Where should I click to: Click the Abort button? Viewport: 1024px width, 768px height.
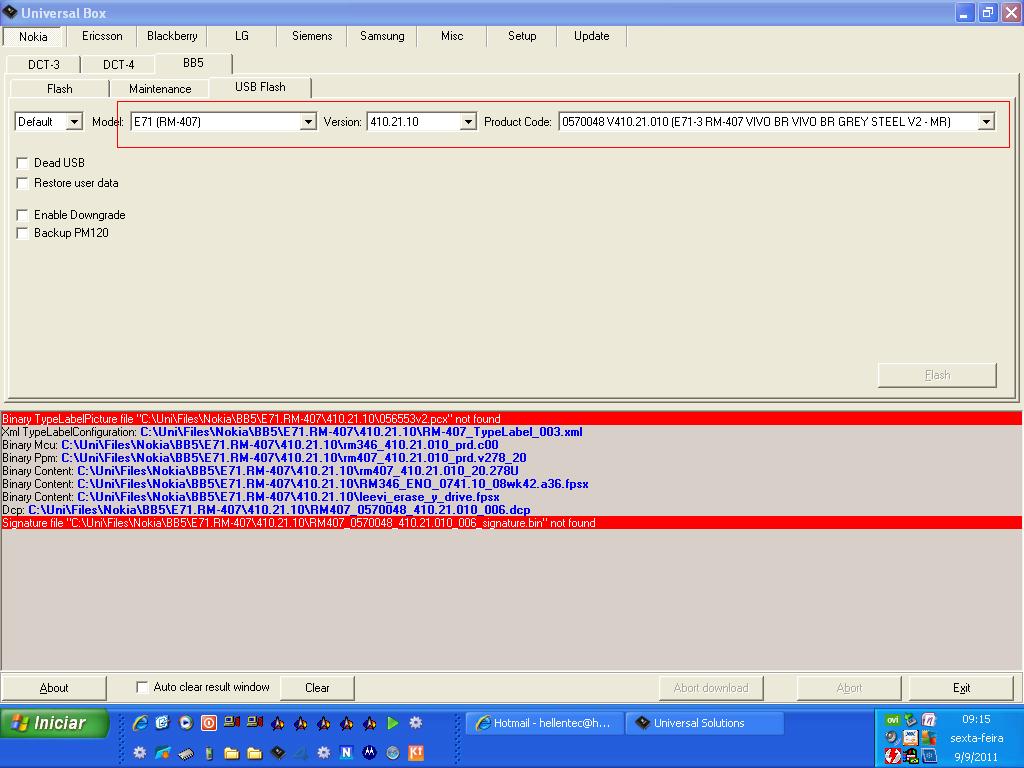tap(849, 688)
